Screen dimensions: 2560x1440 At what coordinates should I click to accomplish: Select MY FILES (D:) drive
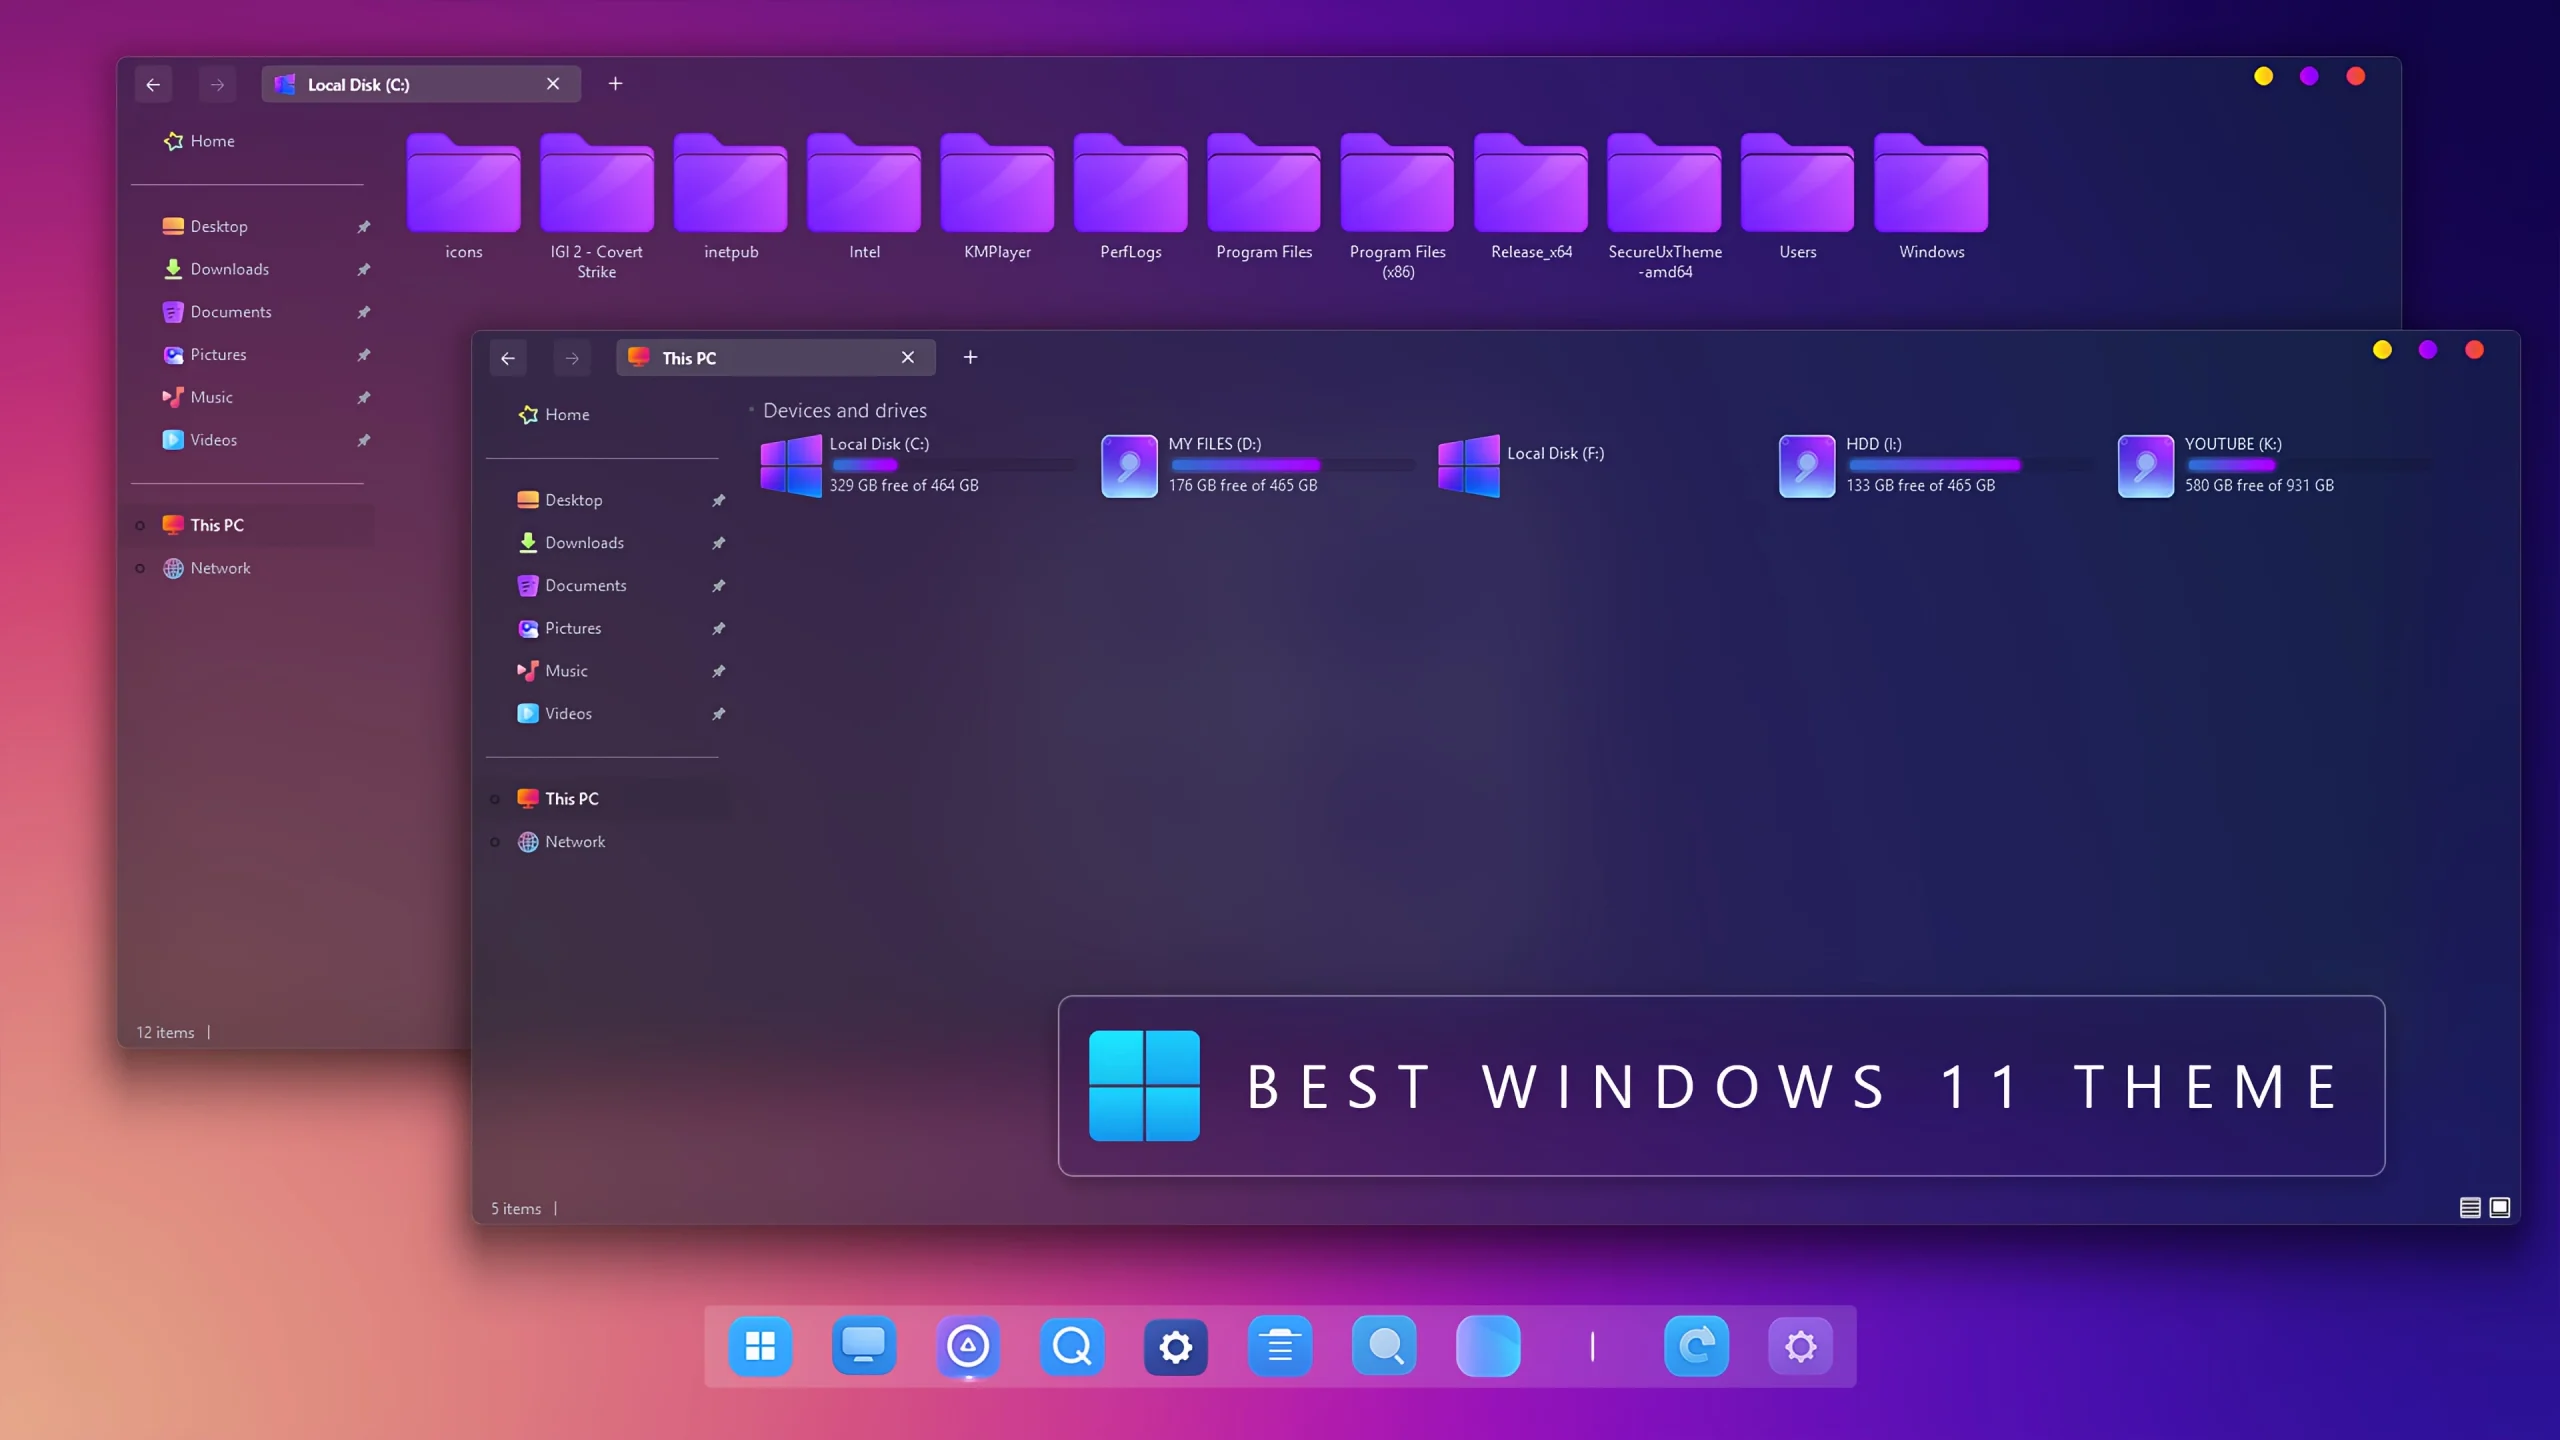click(1258, 465)
